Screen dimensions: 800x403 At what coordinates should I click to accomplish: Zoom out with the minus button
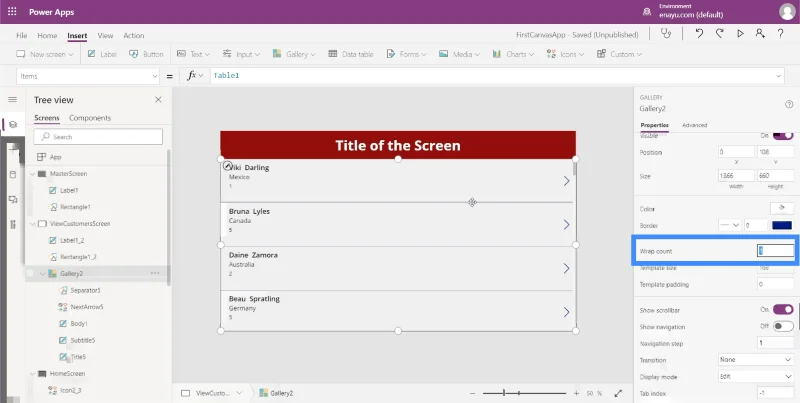tap(472, 393)
